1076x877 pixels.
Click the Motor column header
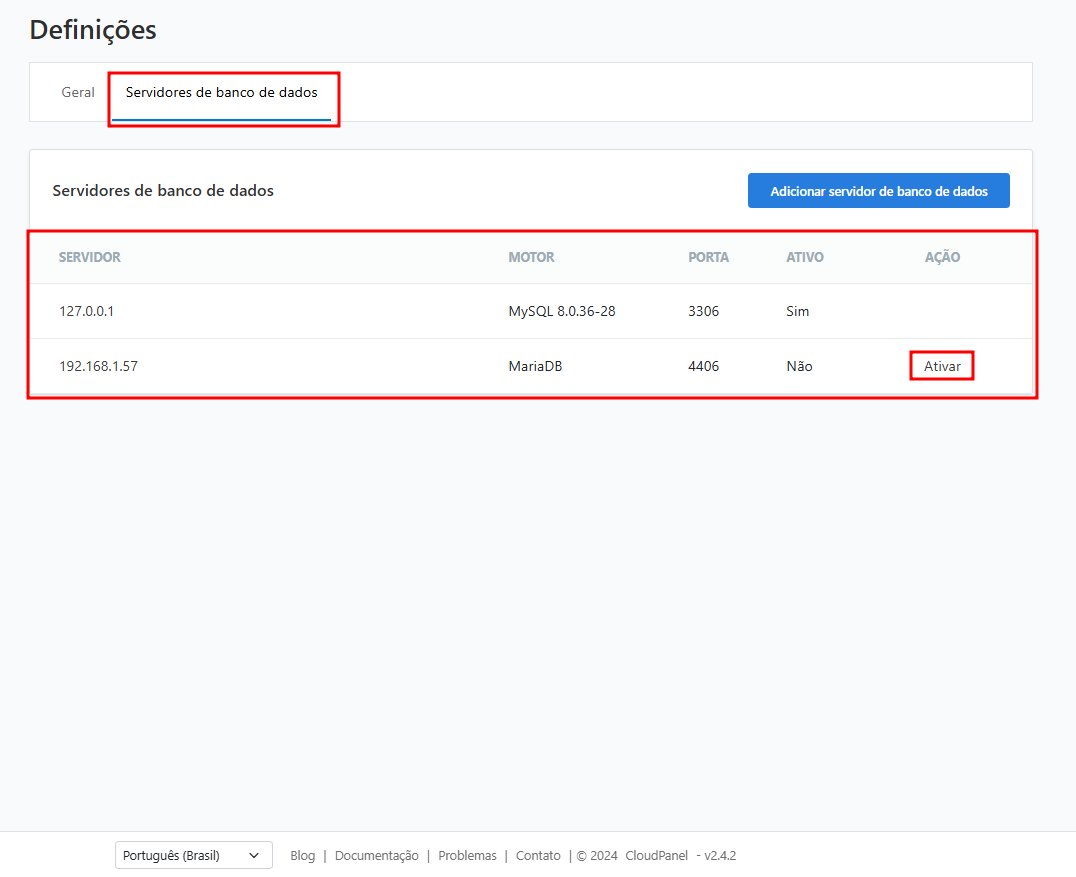(x=531, y=257)
